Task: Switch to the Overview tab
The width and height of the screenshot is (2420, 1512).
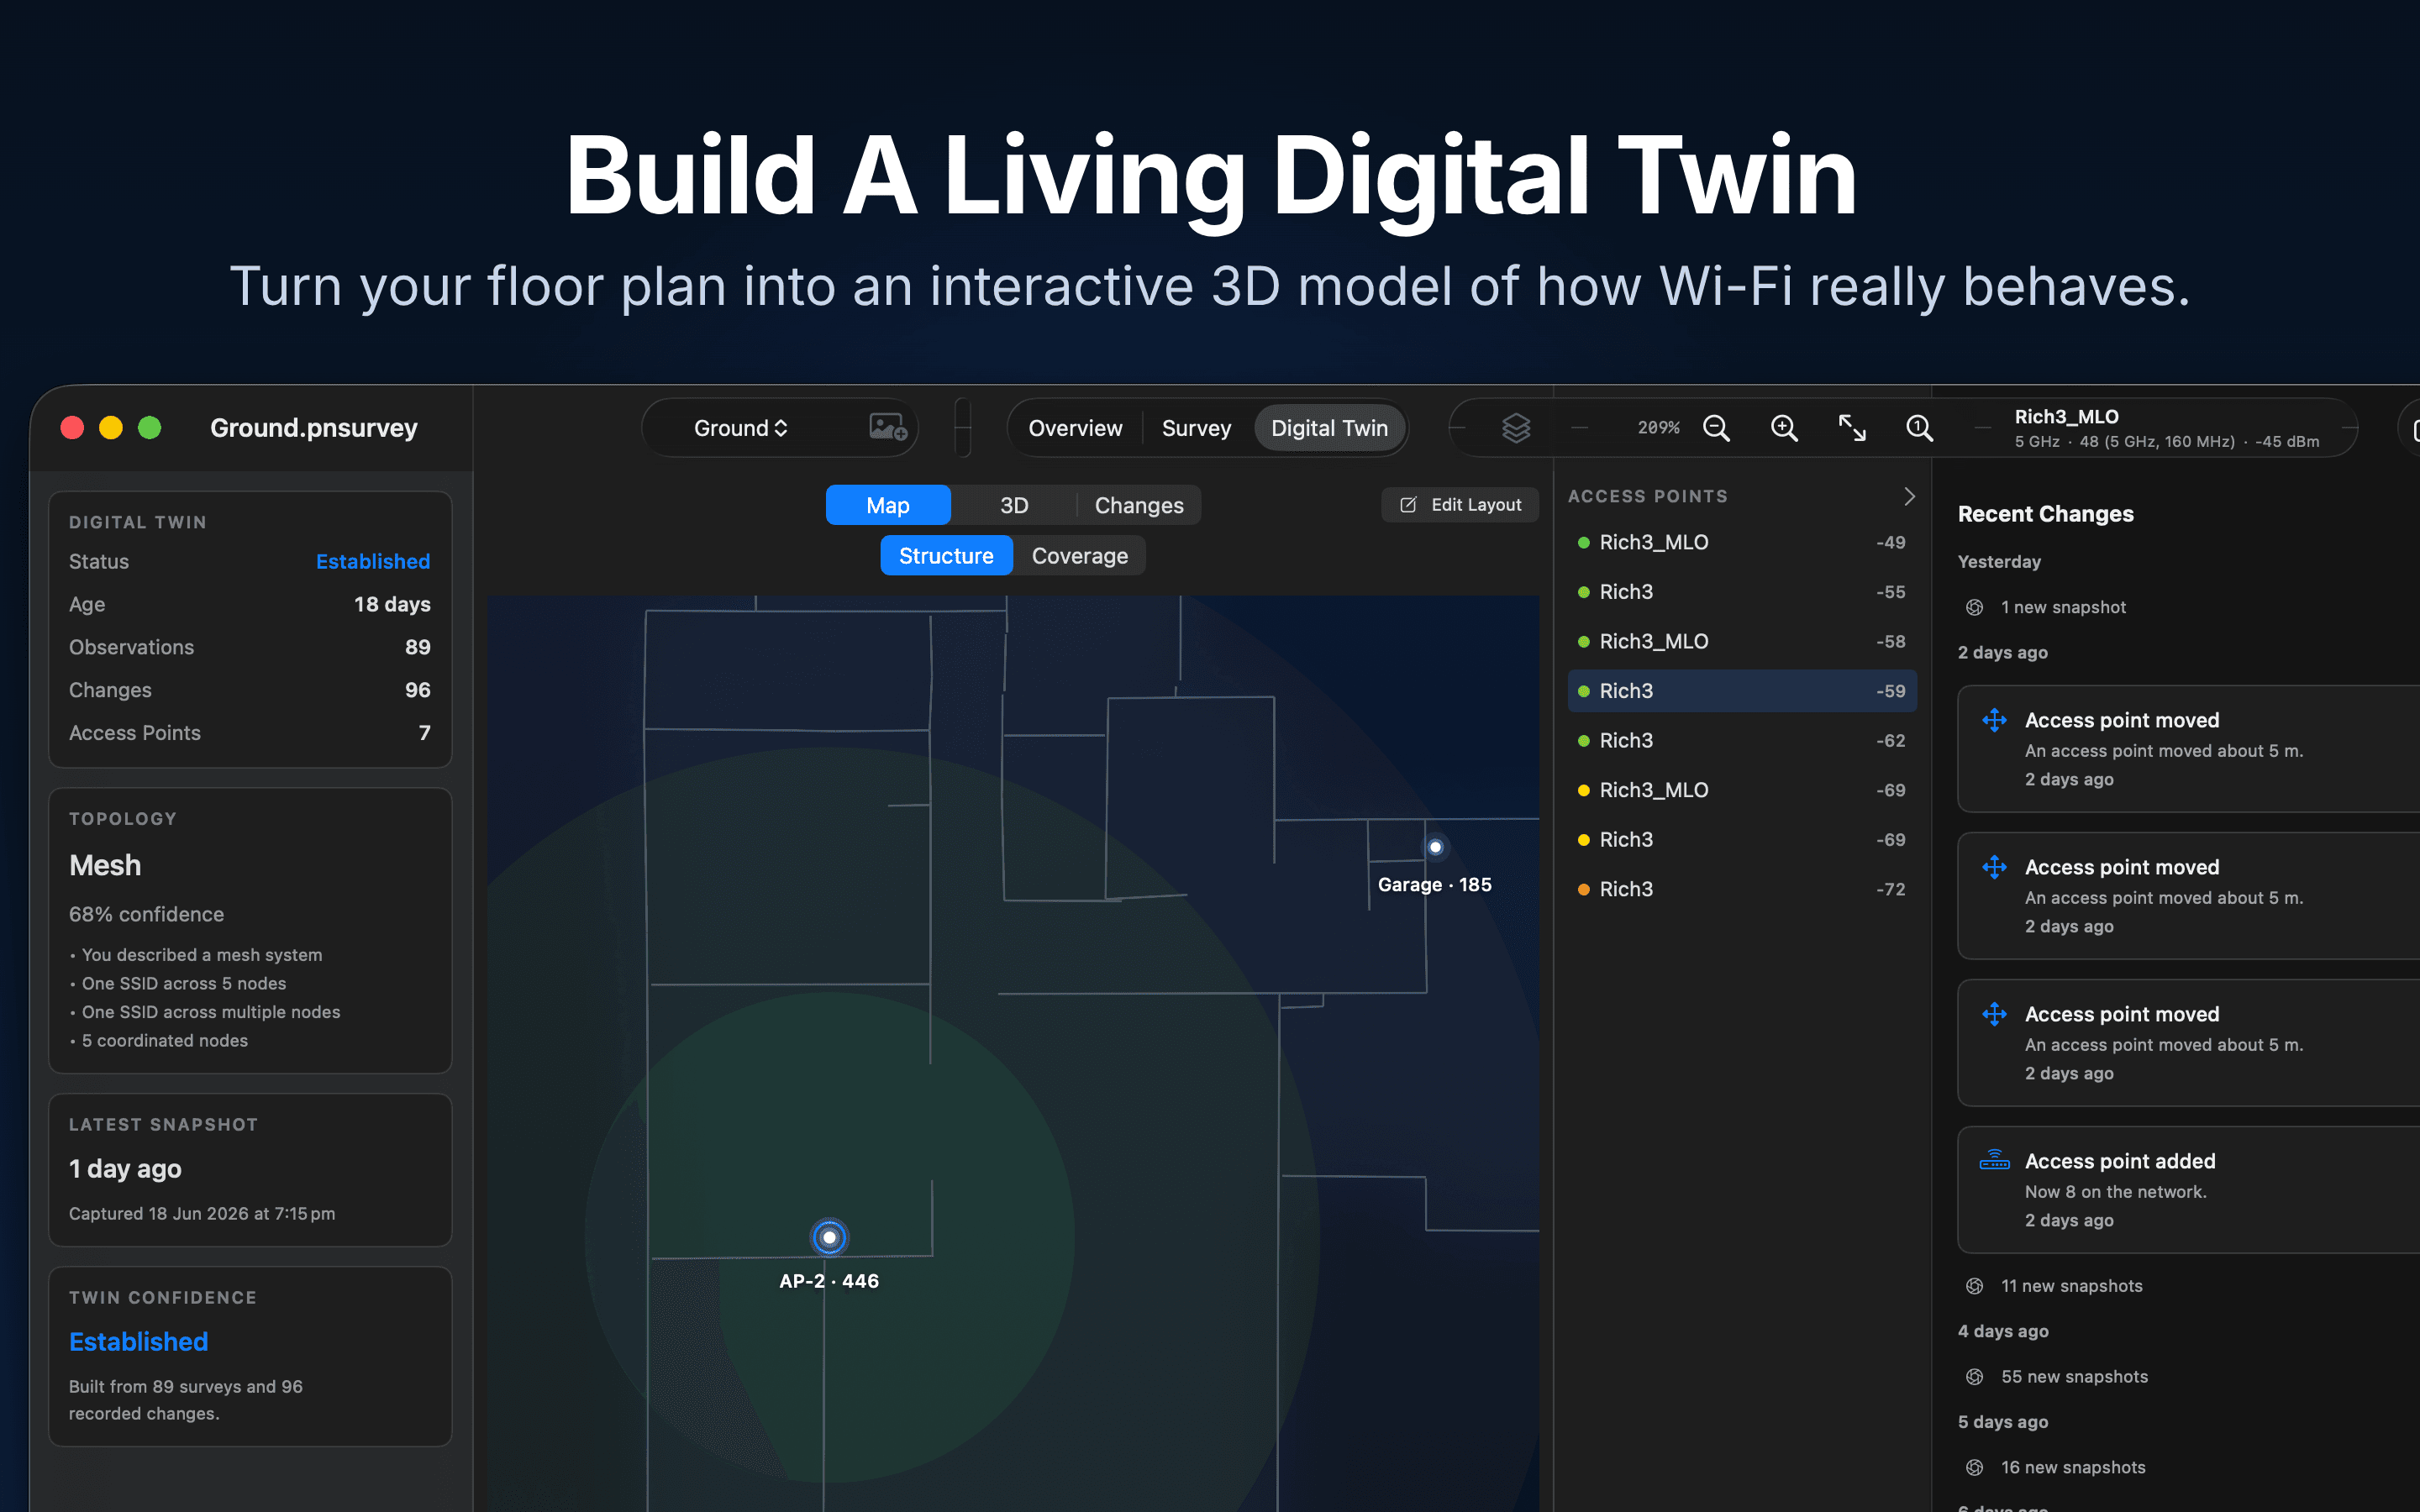Action: point(1075,428)
